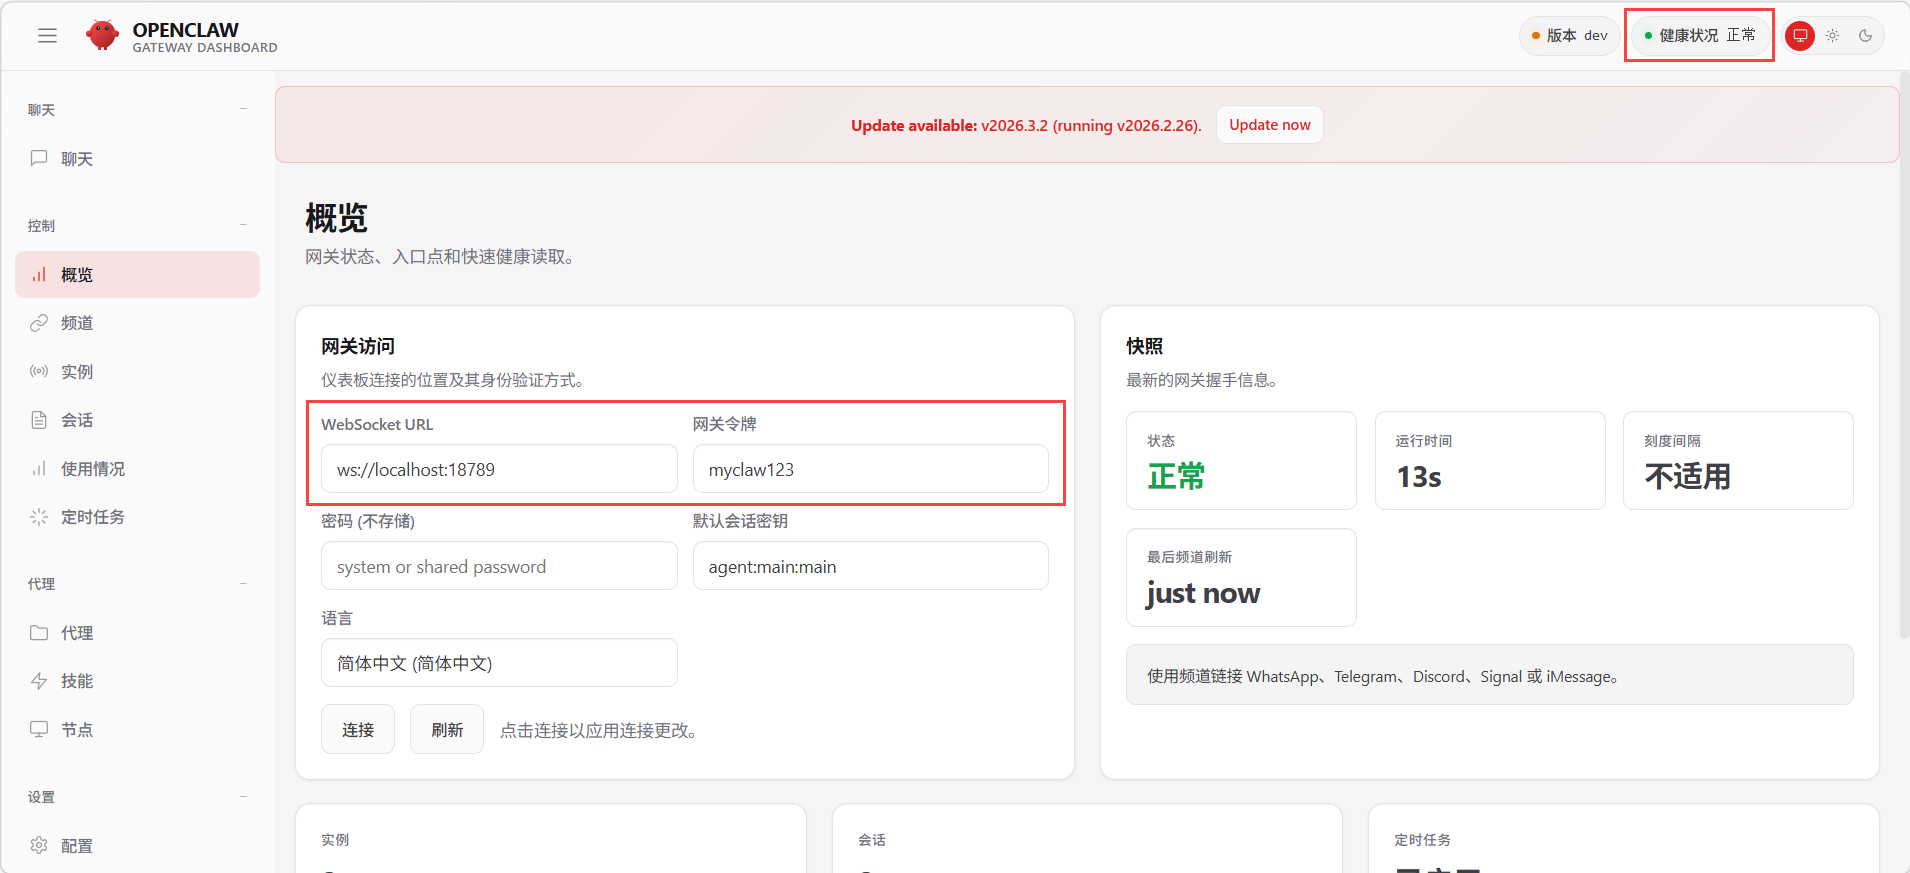Focus the WebSocket URL input field
The width and height of the screenshot is (1910, 873).
(499, 469)
